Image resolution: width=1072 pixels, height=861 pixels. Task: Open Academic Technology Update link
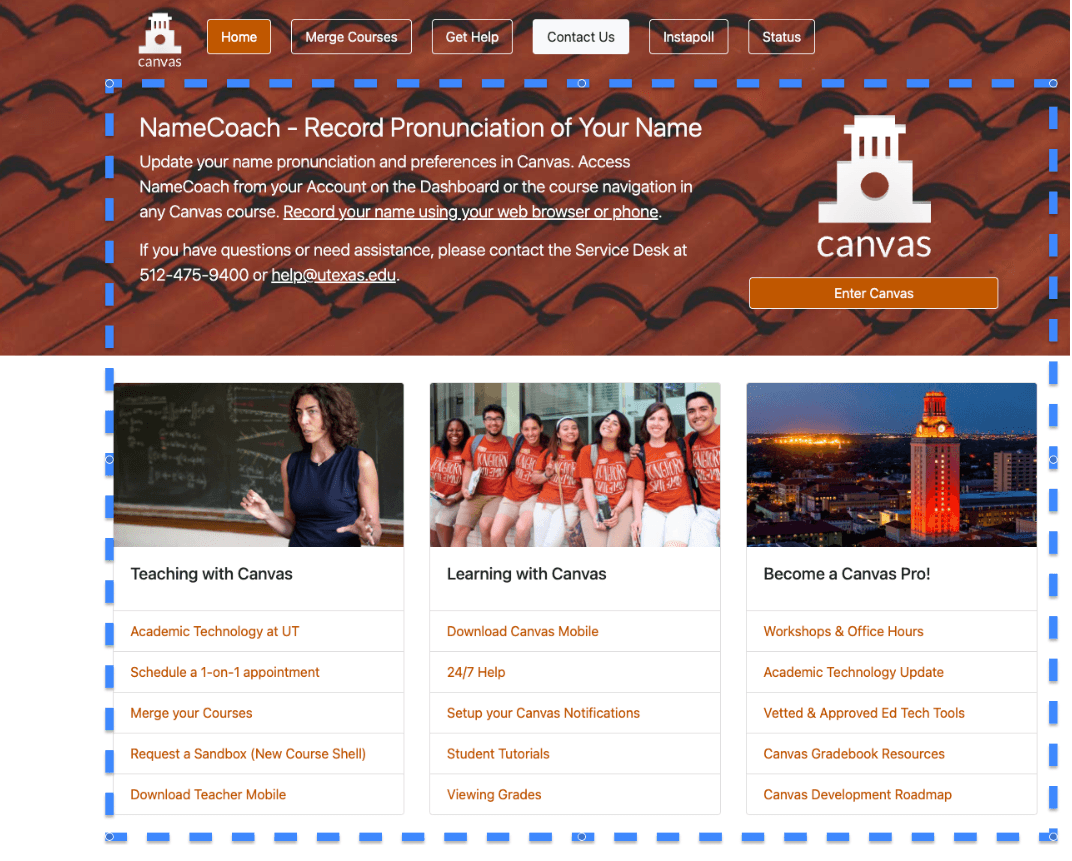pos(854,672)
